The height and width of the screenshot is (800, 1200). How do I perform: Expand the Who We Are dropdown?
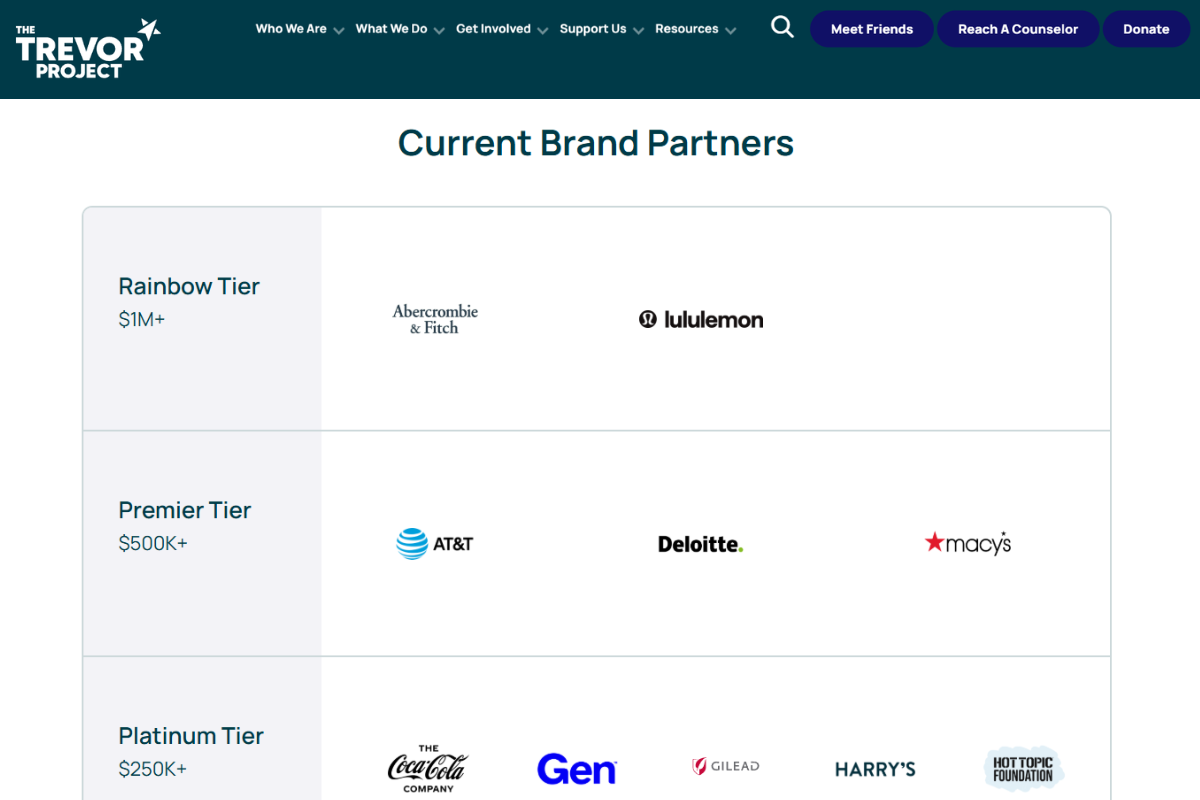point(291,29)
